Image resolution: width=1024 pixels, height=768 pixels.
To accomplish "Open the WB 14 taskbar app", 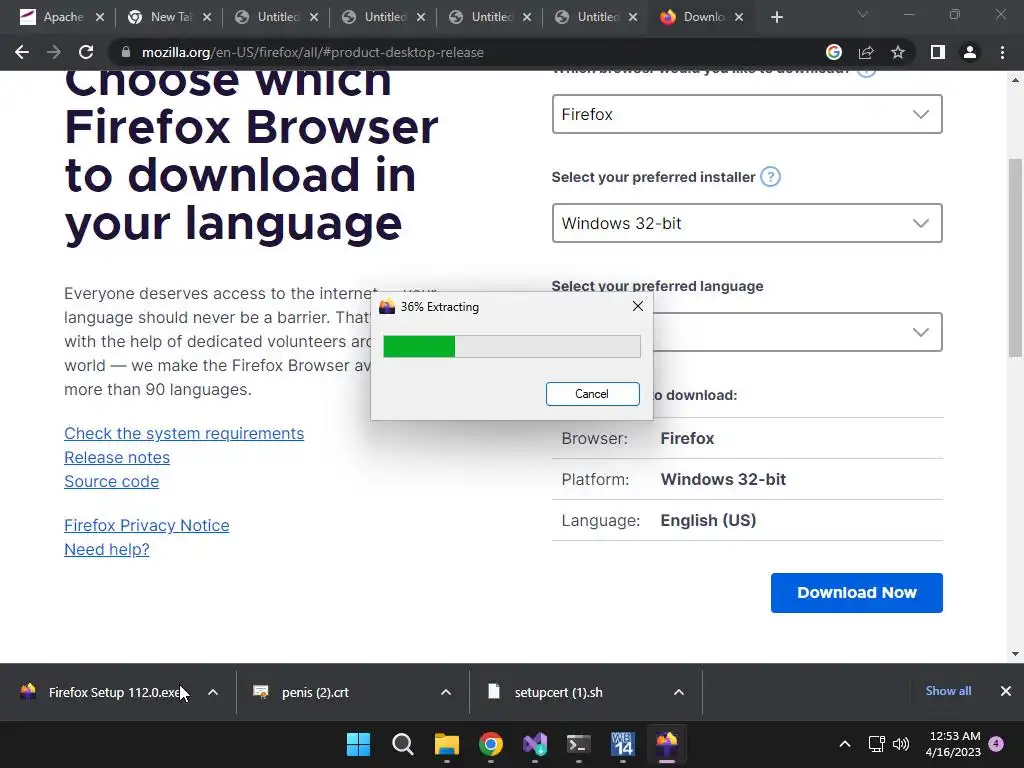I will (622, 744).
